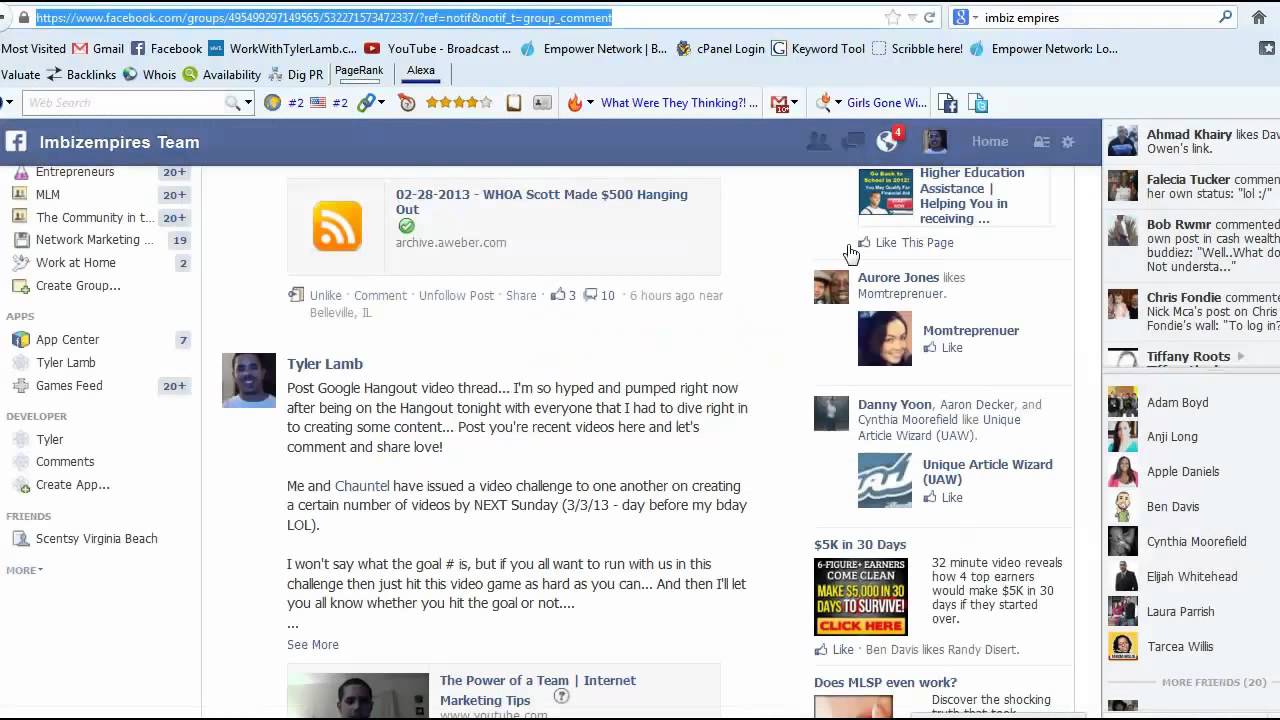Click profile picture thumbnail in header
This screenshot has height=720, width=1280.
pyautogui.click(x=935, y=141)
